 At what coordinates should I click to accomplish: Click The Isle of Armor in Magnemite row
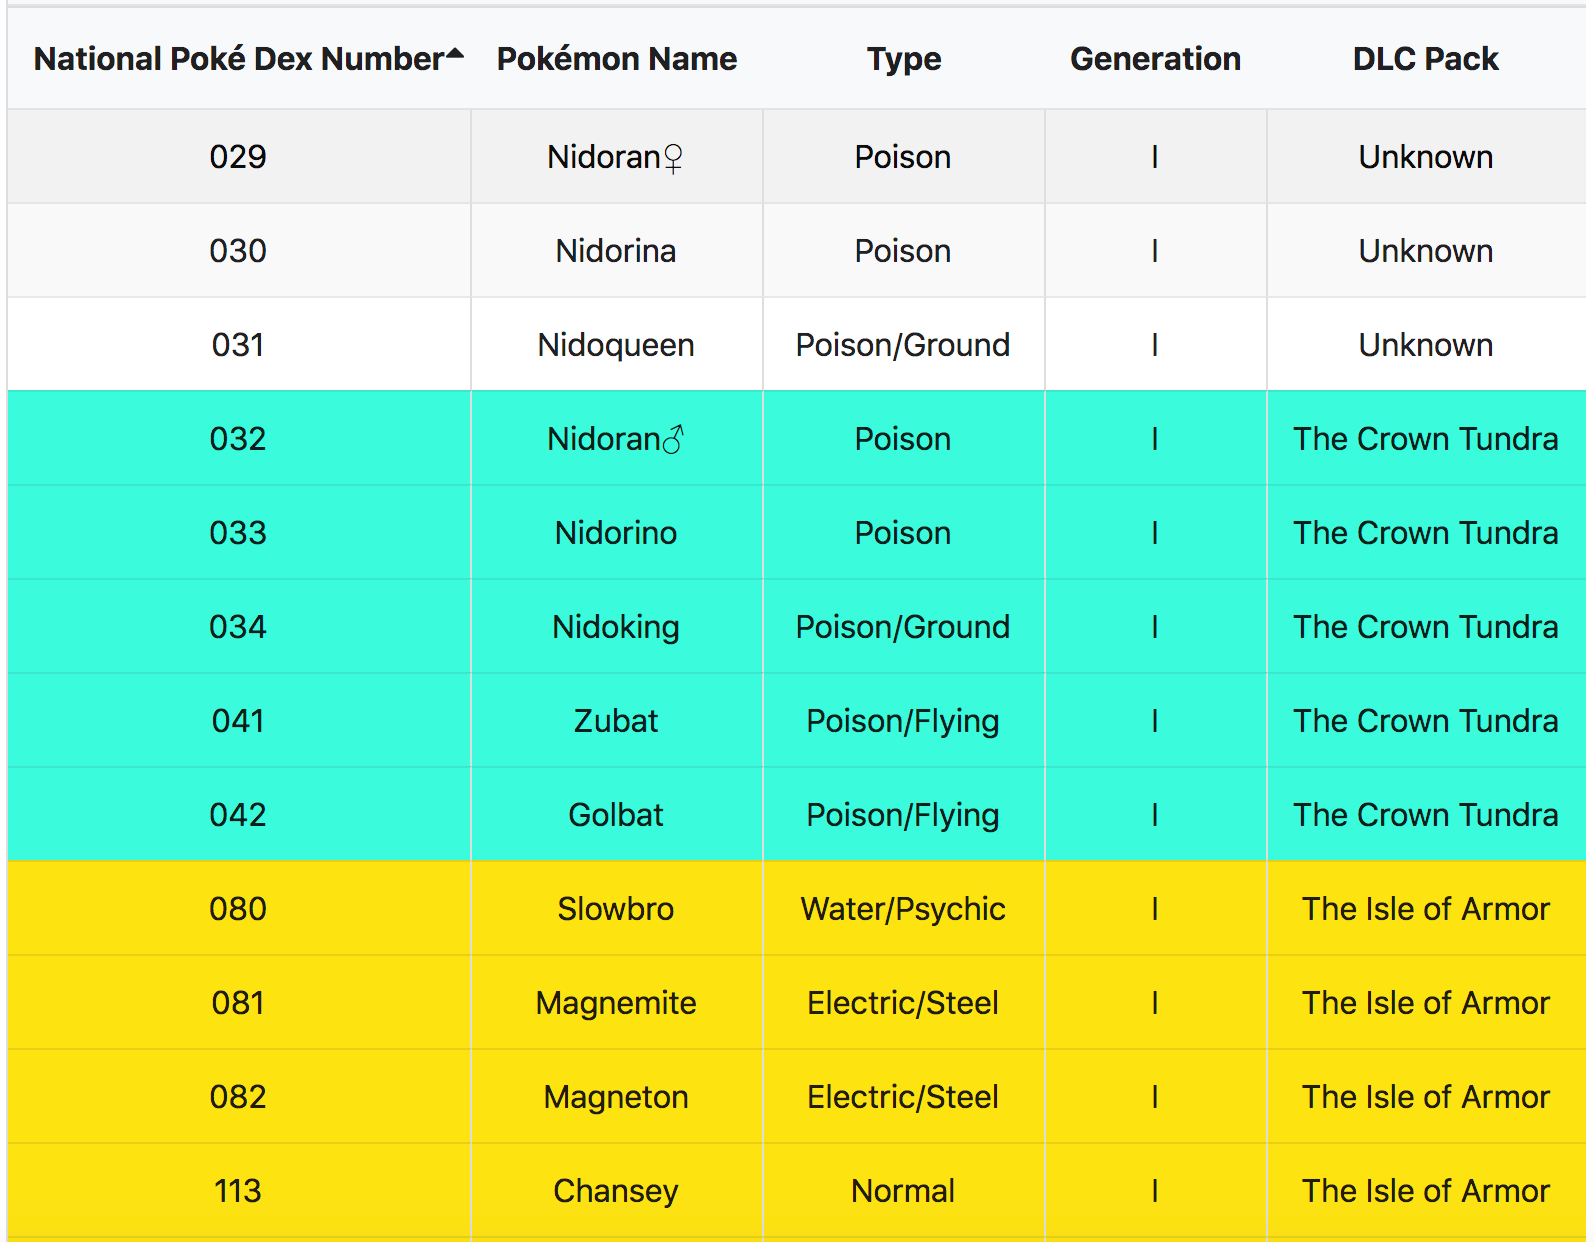[1425, 1003]
